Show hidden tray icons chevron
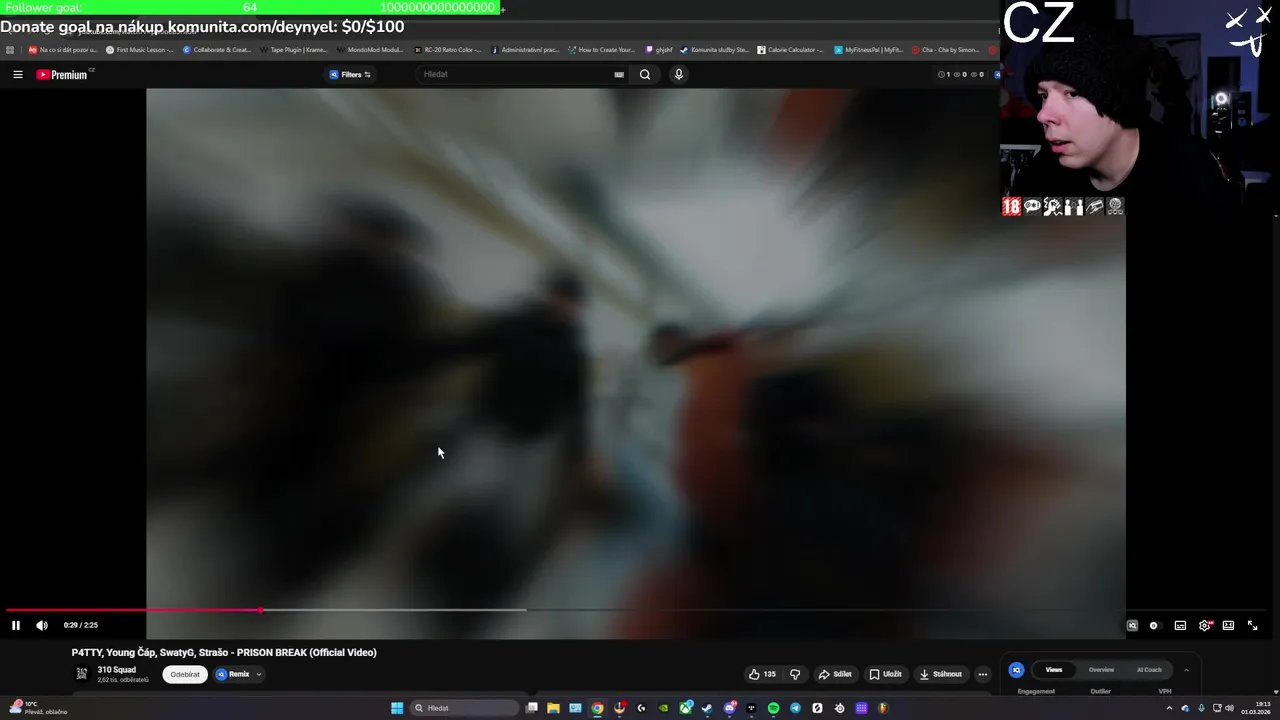 [1169, 708]
